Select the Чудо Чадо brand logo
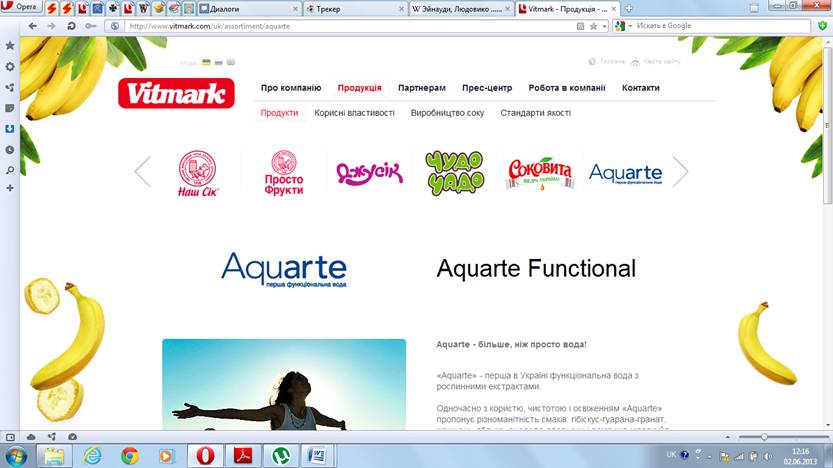 coord(455,173)
